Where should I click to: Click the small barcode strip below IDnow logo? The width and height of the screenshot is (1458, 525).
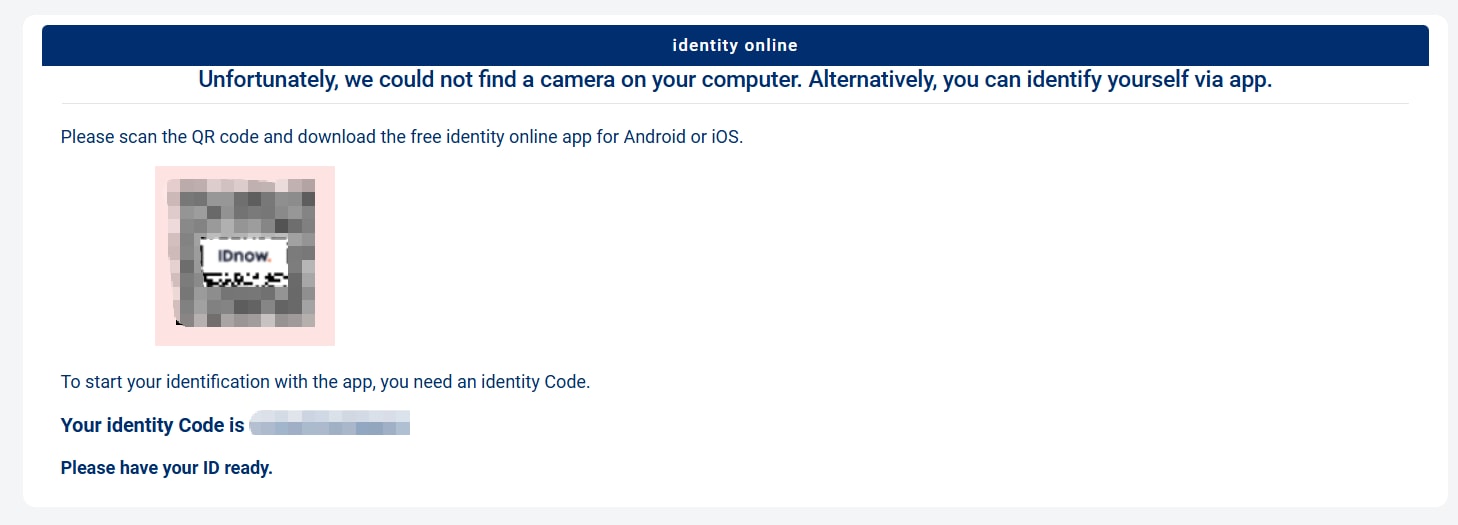tap(244, 279)
